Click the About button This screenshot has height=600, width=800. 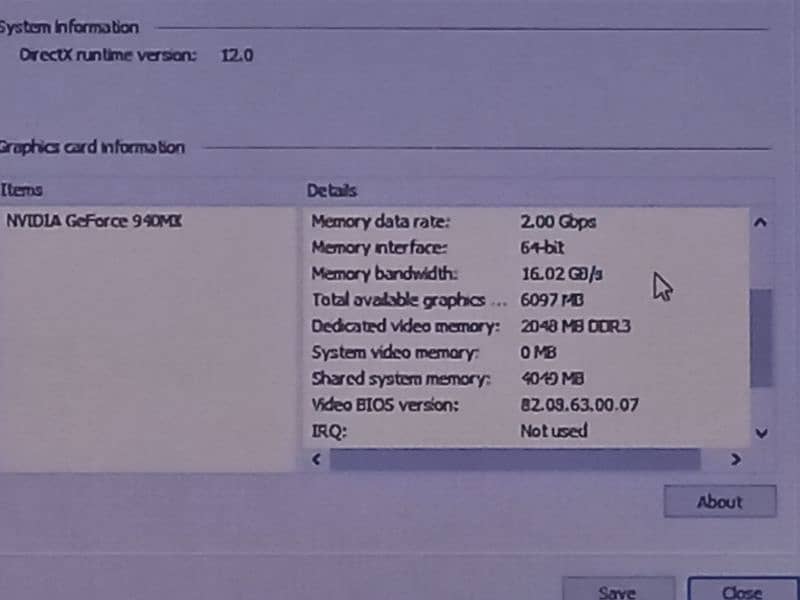click(x=719, y=502)
